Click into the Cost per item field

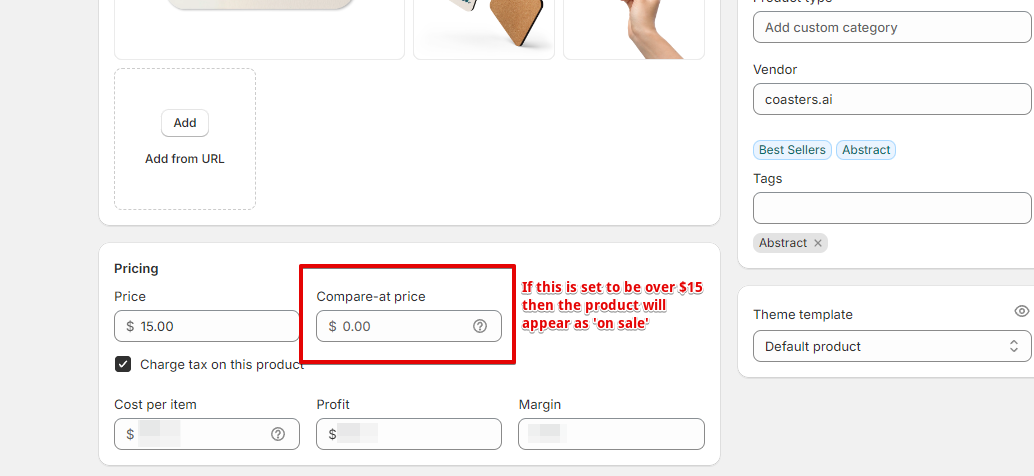tap(206, 434)
